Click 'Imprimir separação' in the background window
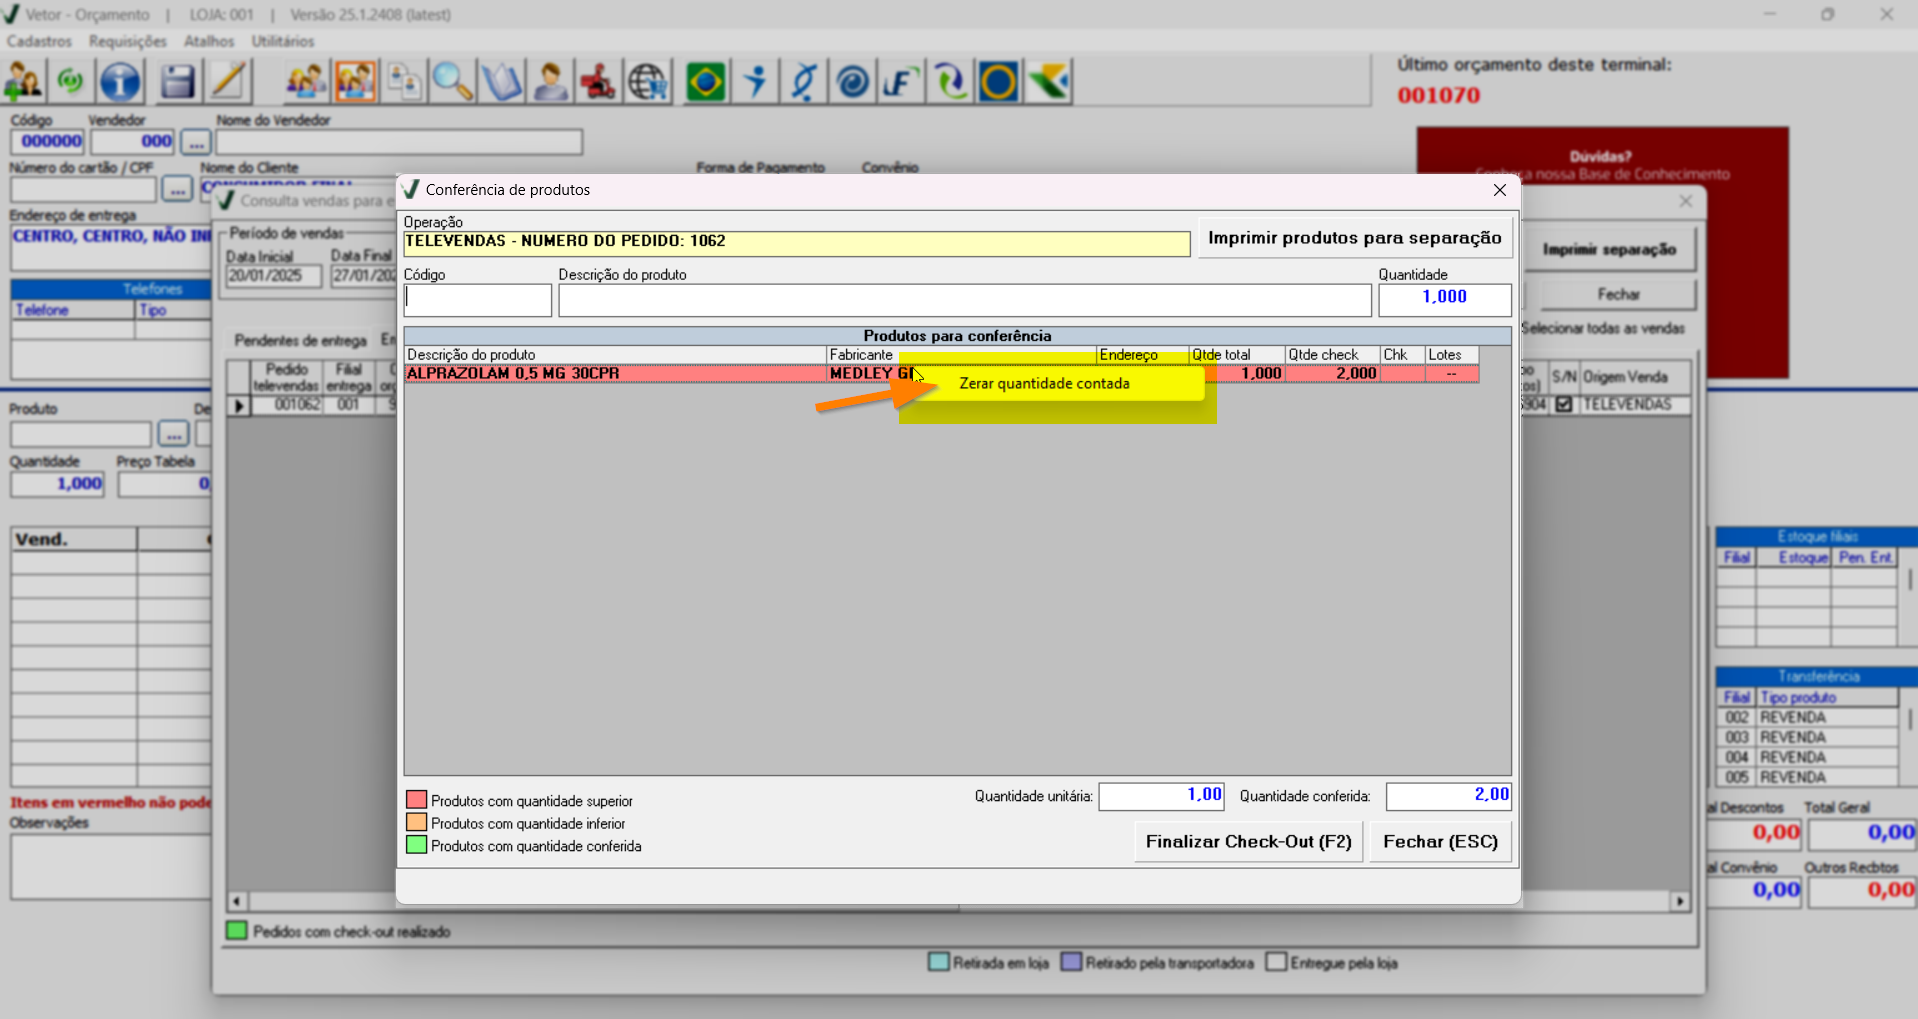The height and width of the screenshot is (1019, 1918). (x=1609, y=250)
